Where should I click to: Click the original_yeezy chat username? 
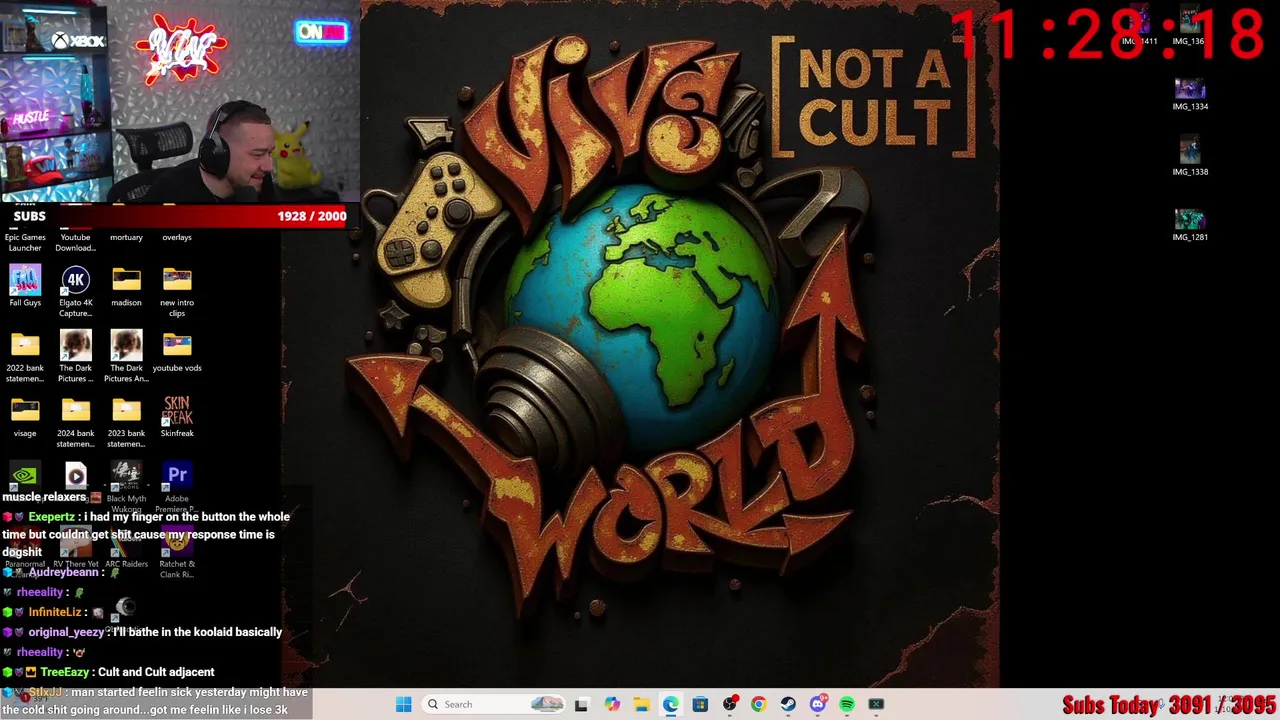click(66, 632)
